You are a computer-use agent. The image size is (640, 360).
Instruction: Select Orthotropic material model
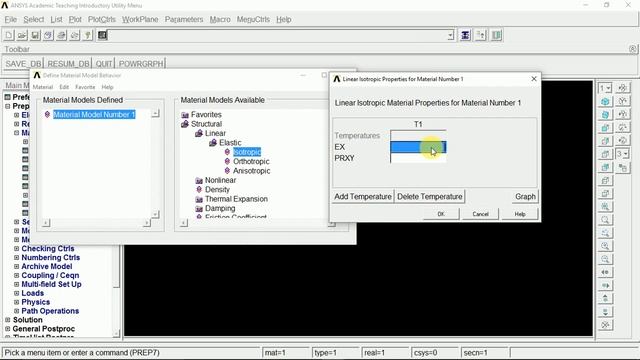[251, 161]
